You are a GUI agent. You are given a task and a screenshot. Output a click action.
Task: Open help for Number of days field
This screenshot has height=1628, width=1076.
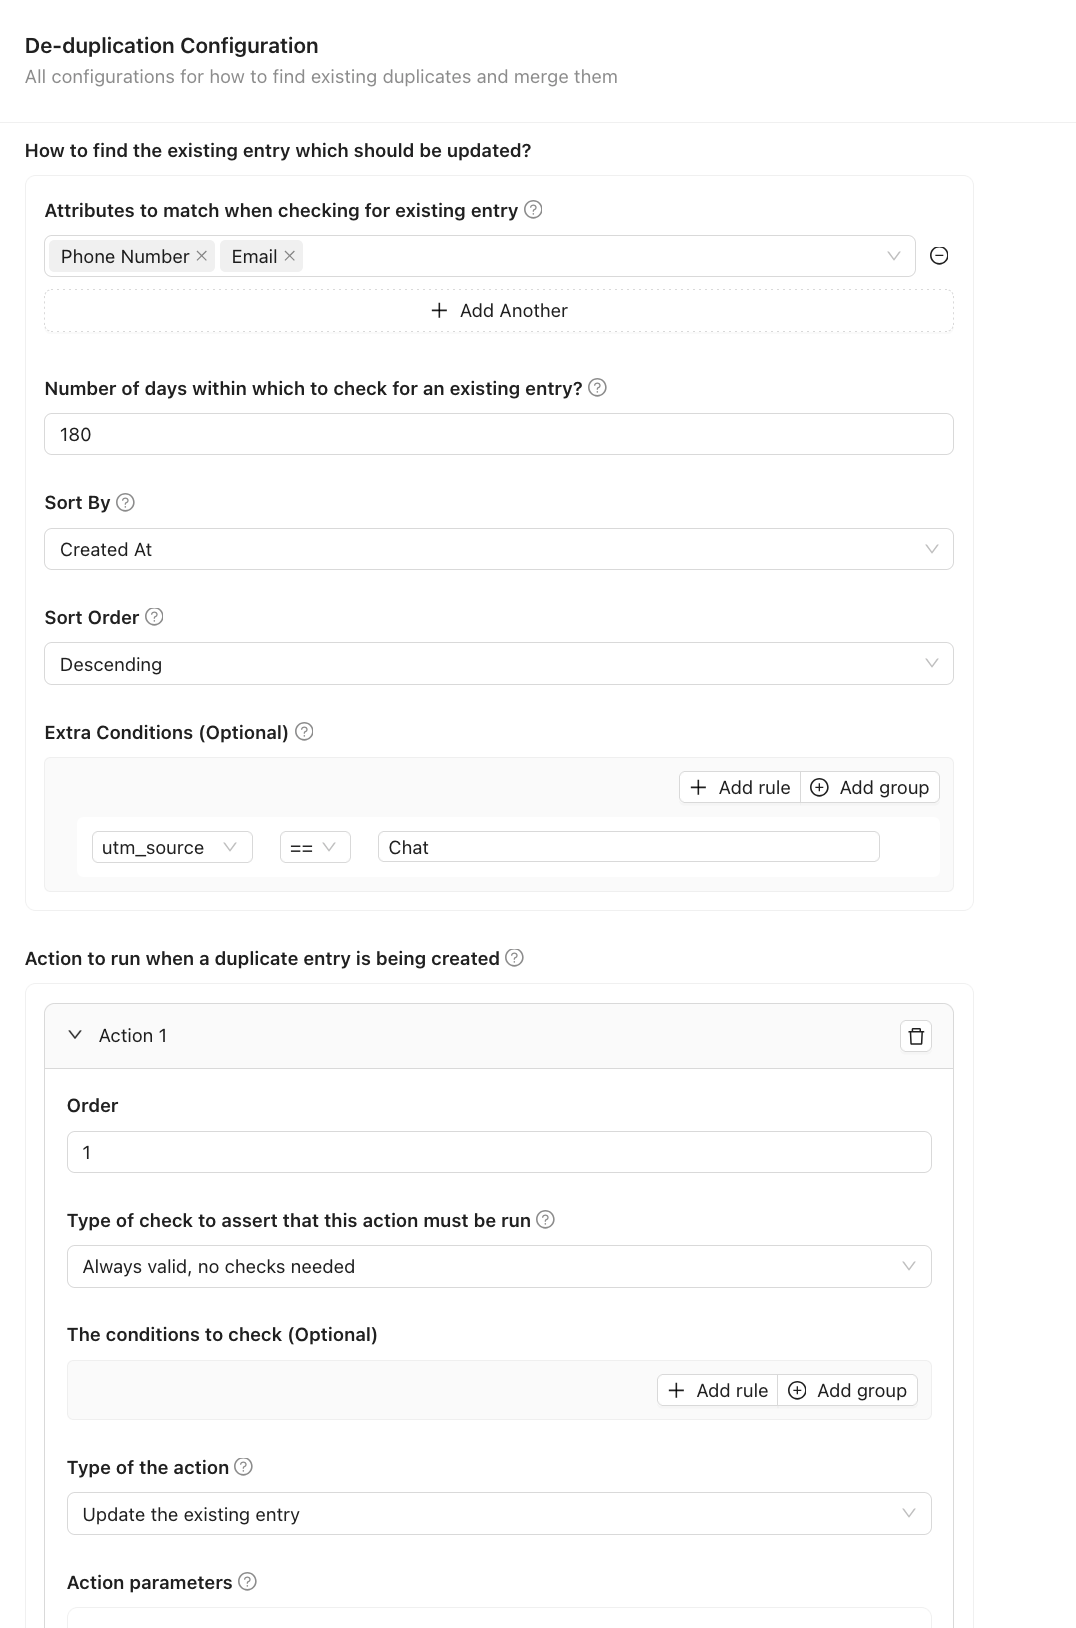coord(598,388)
